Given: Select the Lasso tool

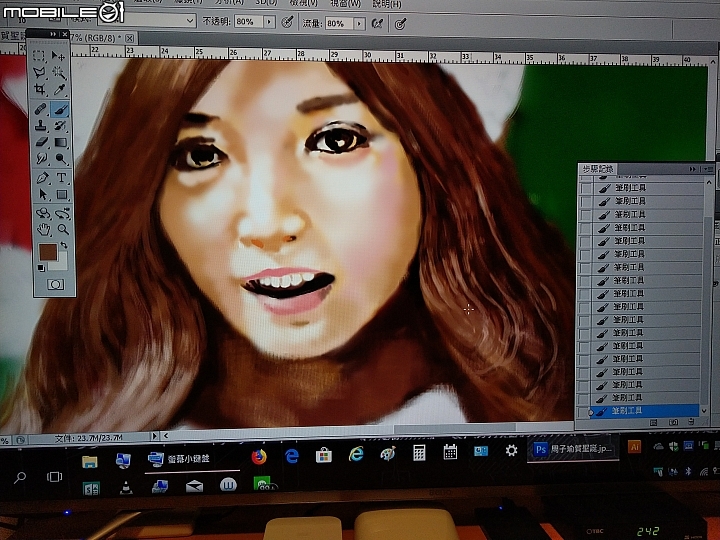Looking at the screenshot, I should click(x=39, y=73).
